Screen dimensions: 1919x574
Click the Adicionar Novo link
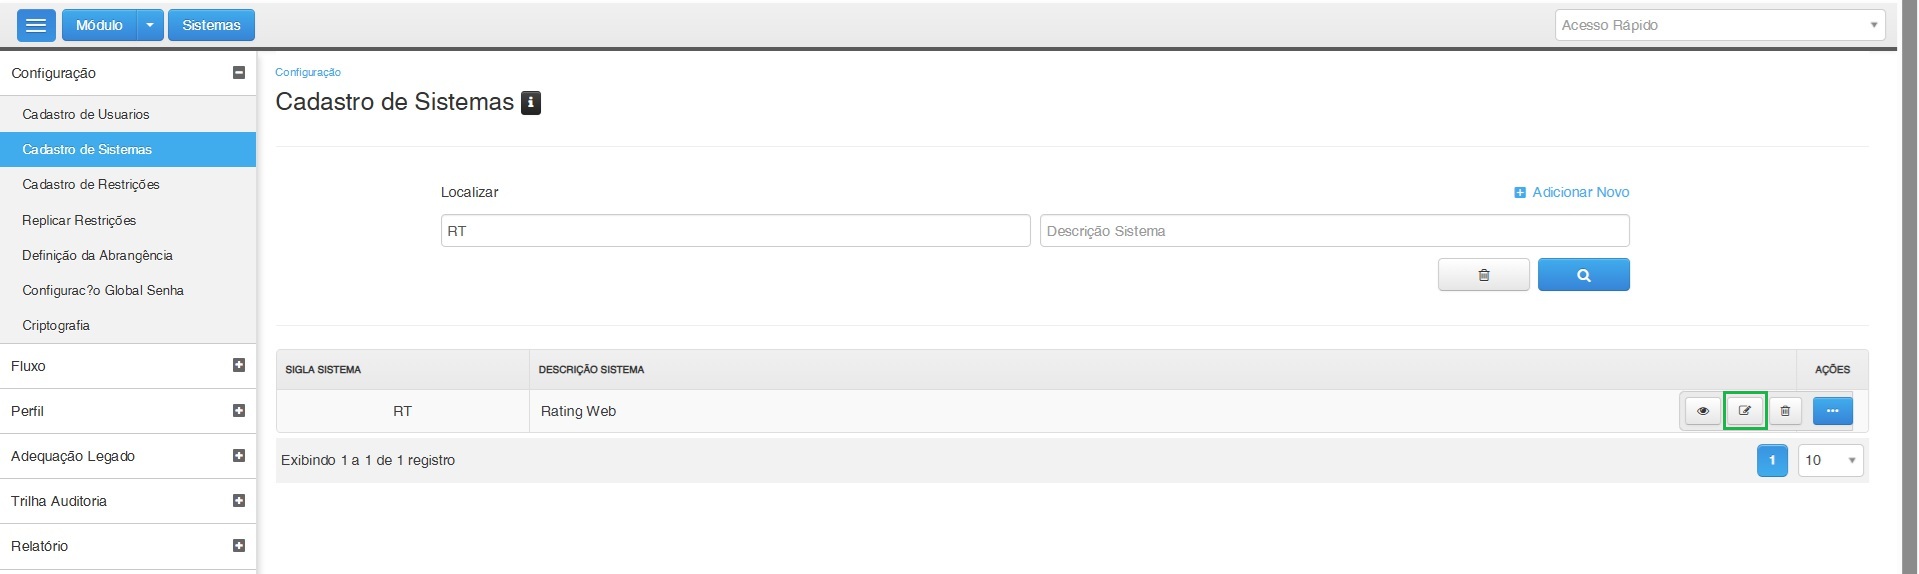coord(1572,192)
